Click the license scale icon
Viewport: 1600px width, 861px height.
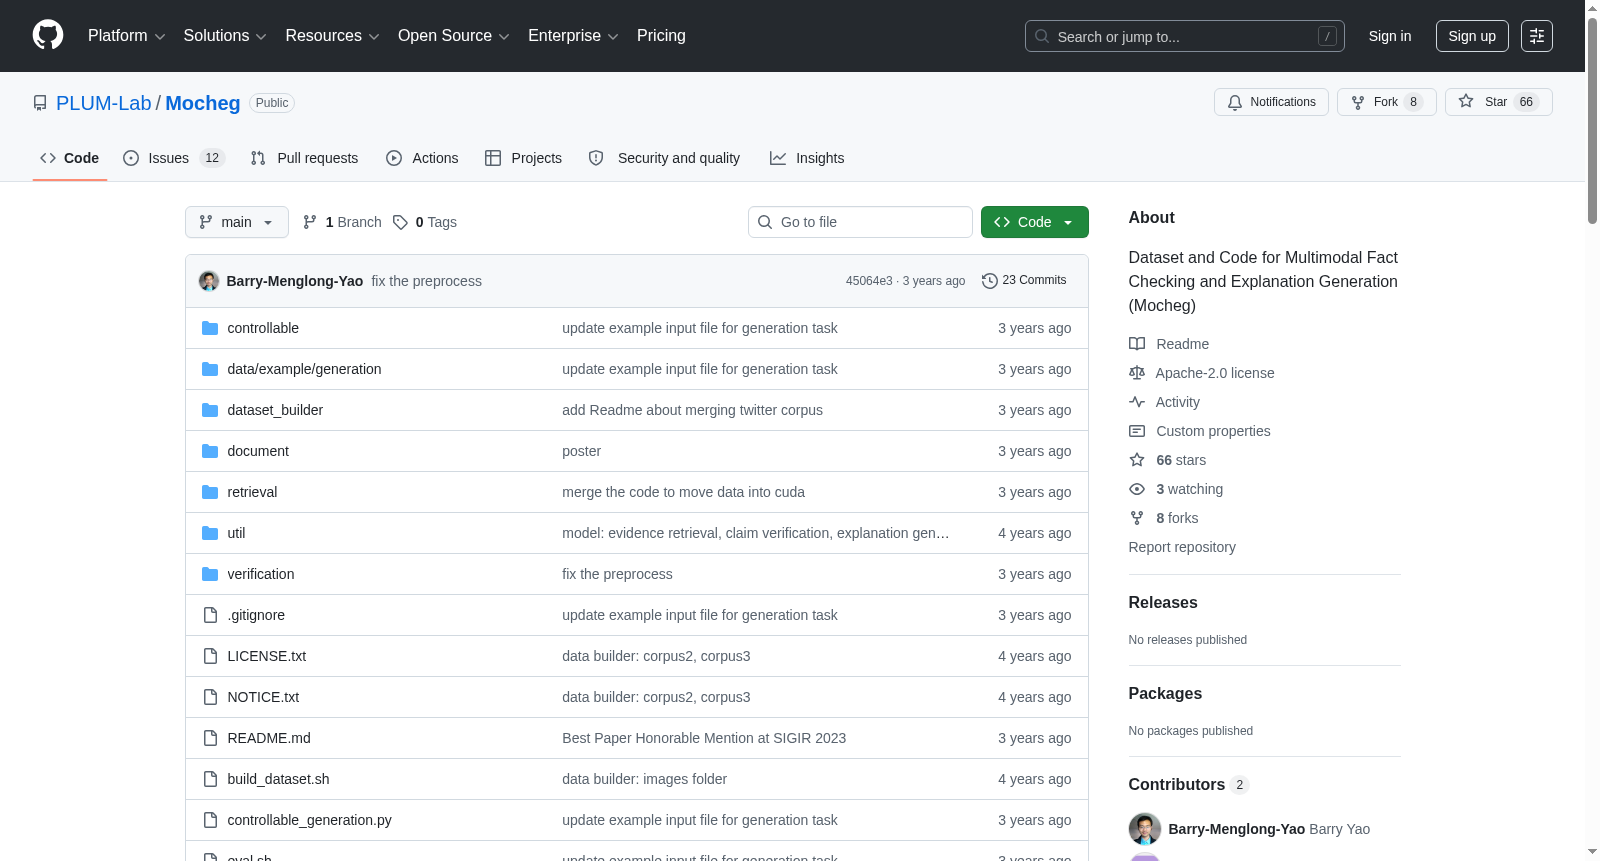coord(1137,373)
